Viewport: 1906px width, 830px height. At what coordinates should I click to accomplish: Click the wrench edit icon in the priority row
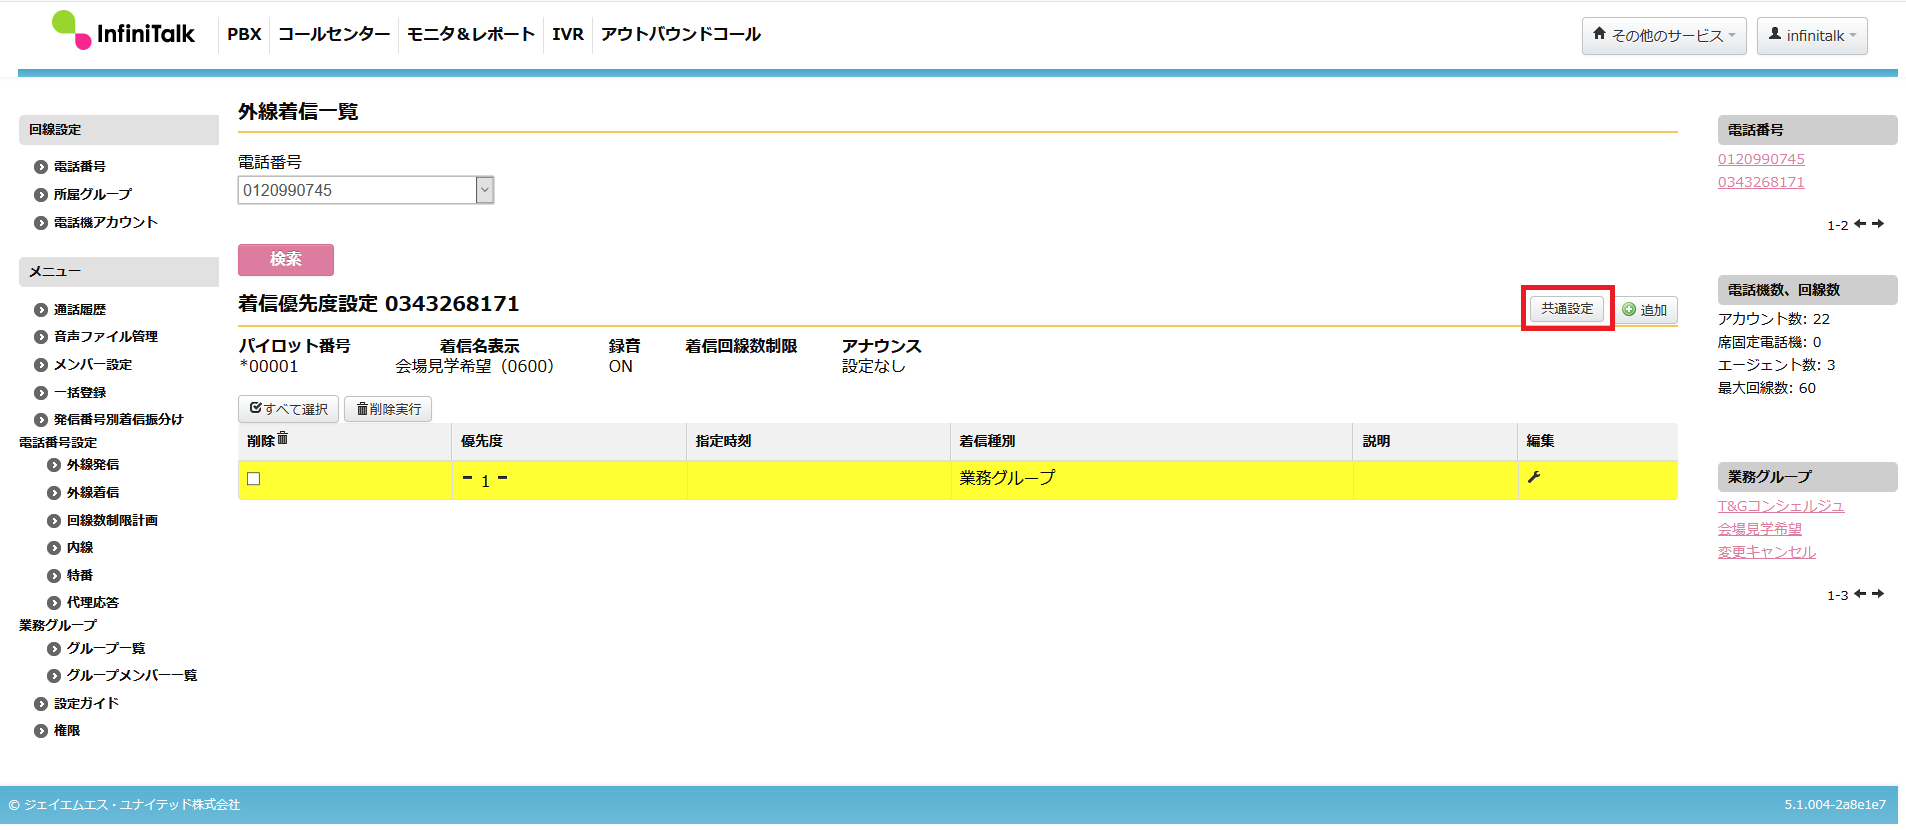tap(1533, 477)
